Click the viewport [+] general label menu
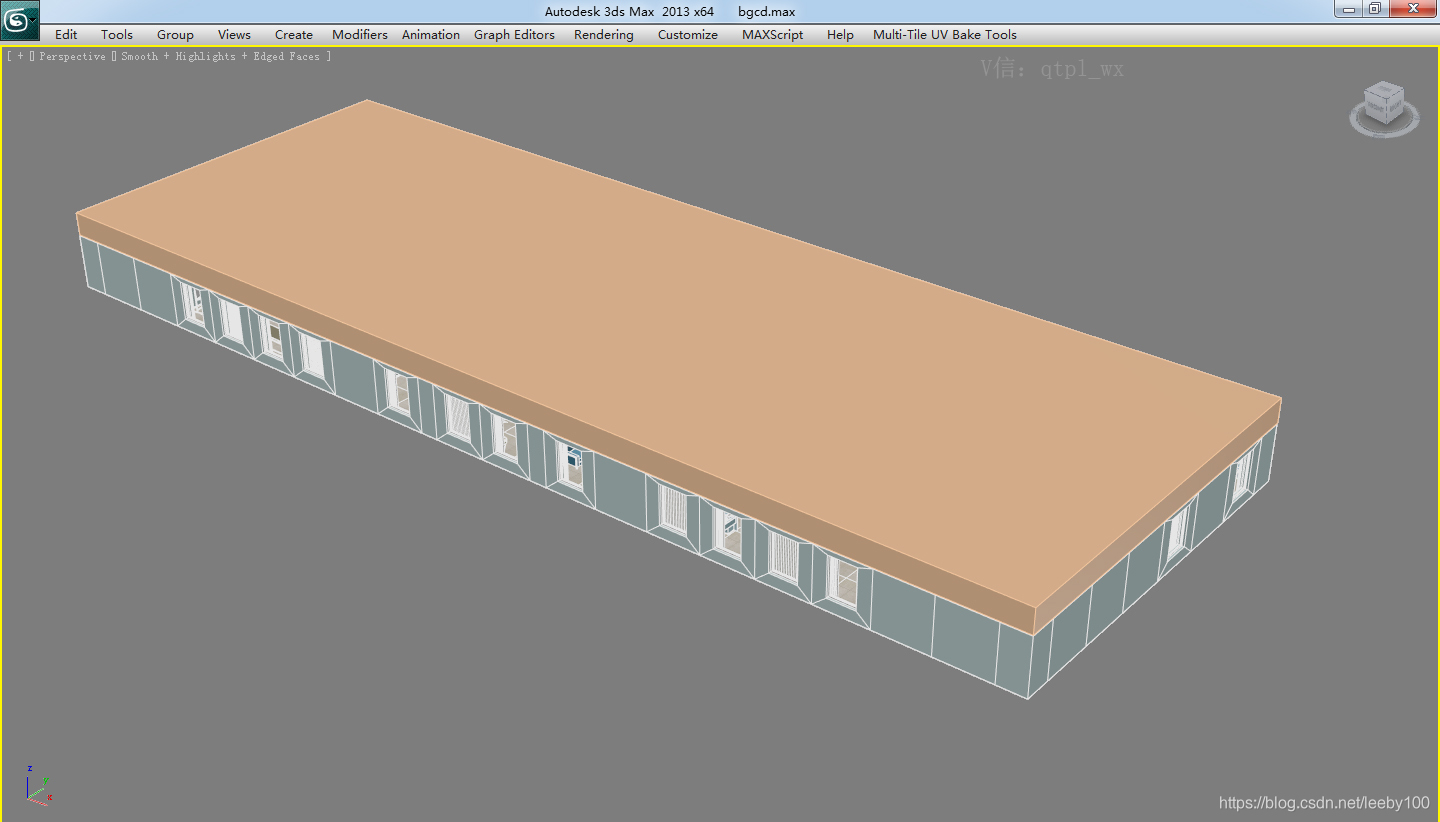Screen dimensions: 1440x822 click(19, 57)
